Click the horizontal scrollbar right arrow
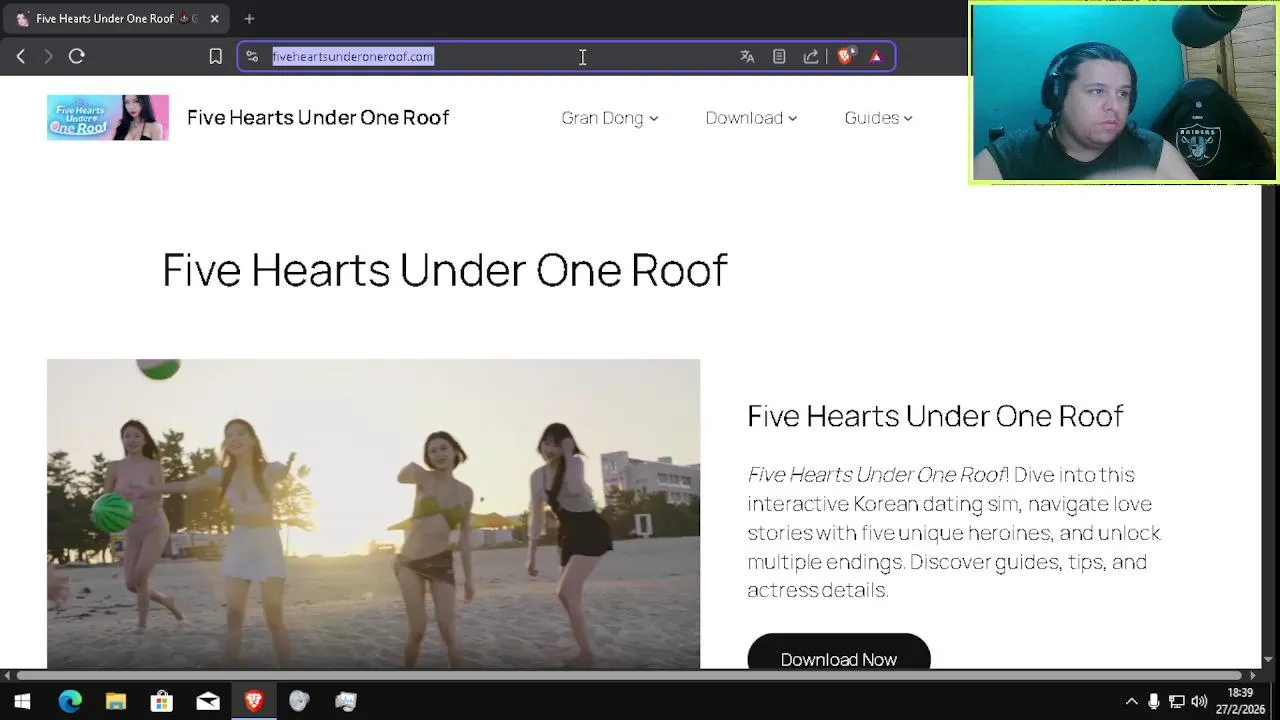This screenshot has height=720, width=1280. (x=1253, y=676)
